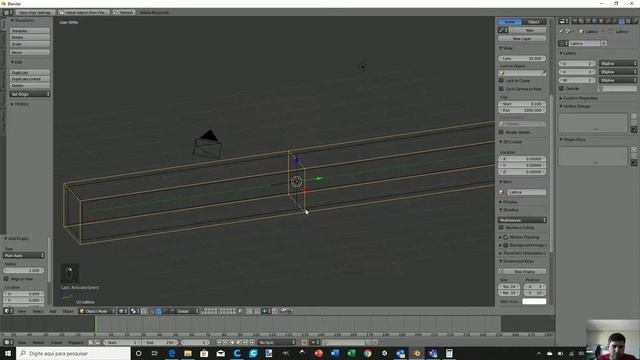Collapse the Vertex Groups panel
Screen dimensions: 640x360
click(x=575, y=106)
